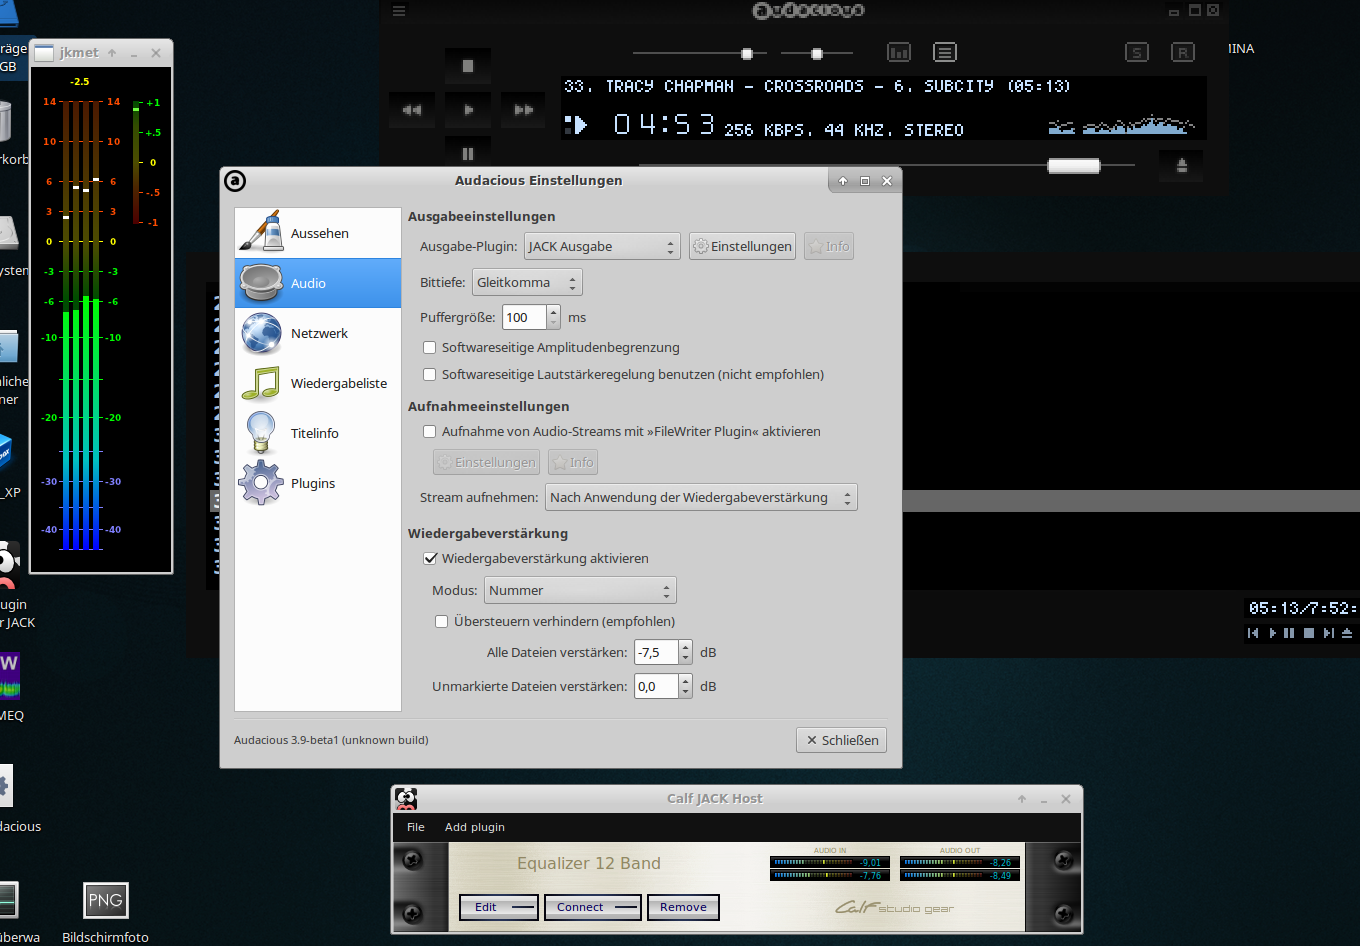
Task: Increase Unmarkierte Dateien verstärken with up arrow
Action: pyautogui.click(x=686, y=681)
